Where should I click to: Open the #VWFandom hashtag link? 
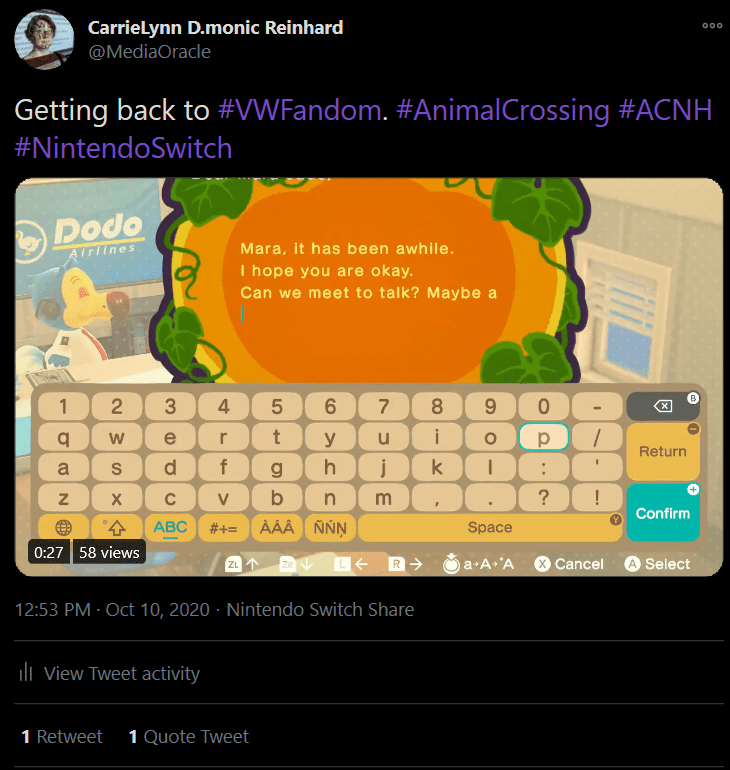click(298, 110)
